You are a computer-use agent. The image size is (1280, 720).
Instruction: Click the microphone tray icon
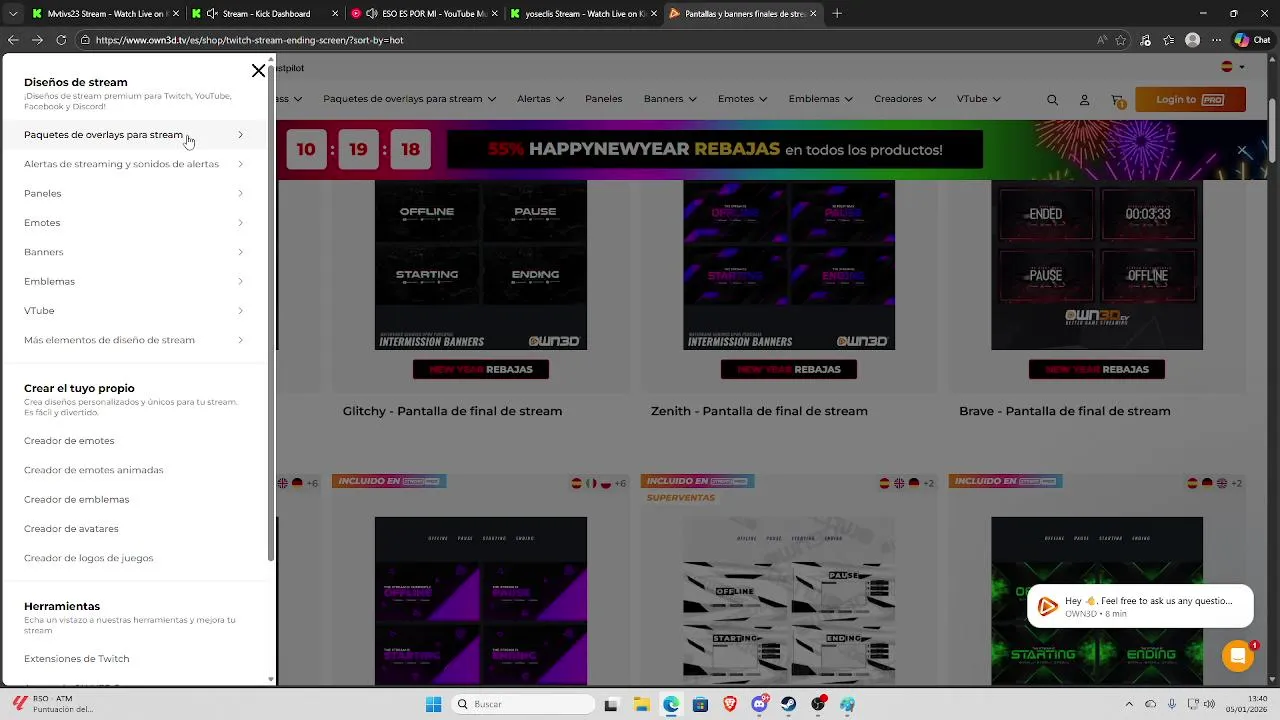[1172, 704]
